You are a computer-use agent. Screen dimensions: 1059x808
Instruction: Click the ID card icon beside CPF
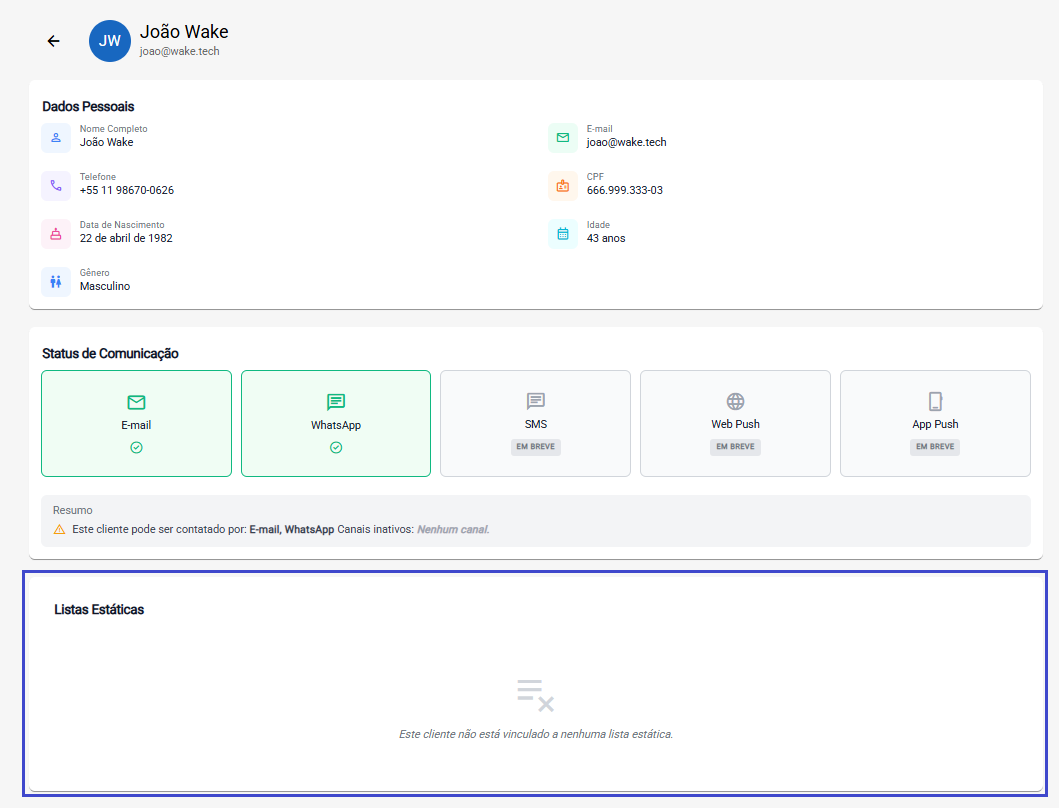point(563,185)
